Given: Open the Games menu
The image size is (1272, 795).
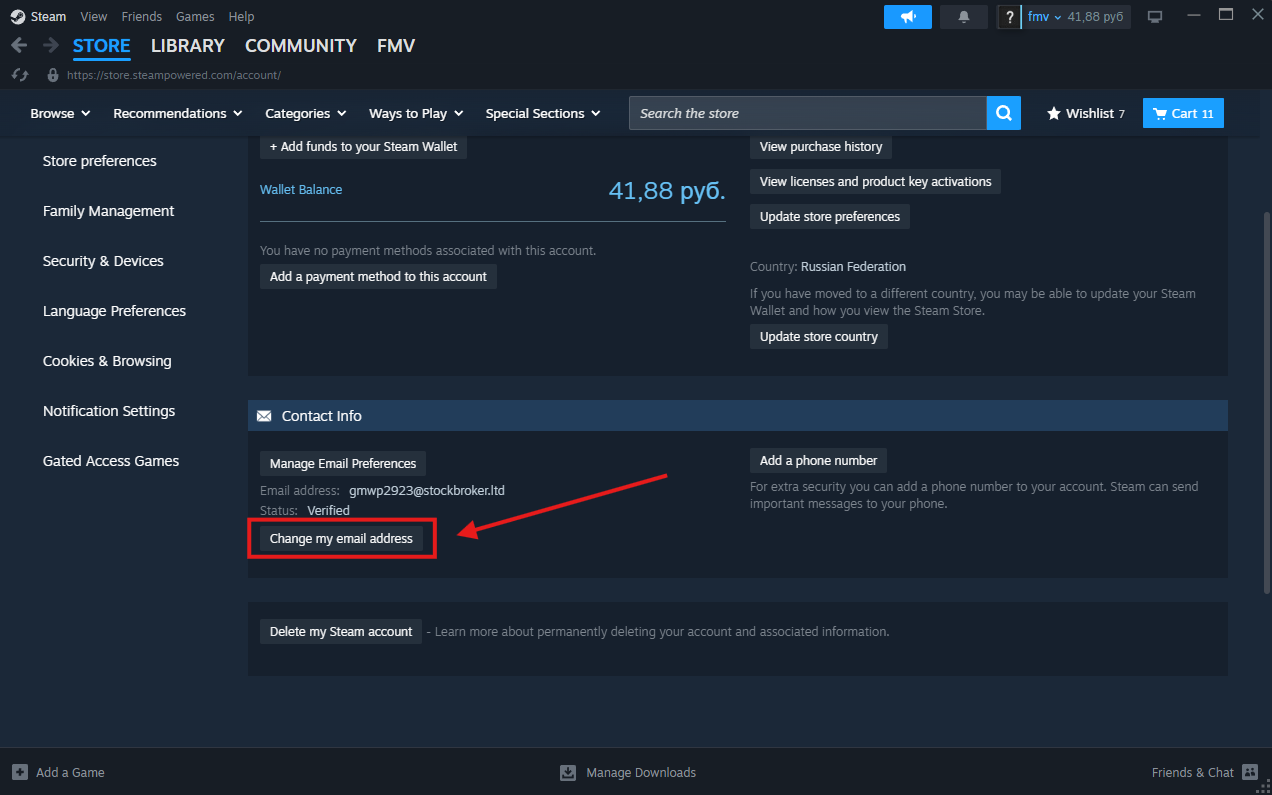Looking at the screenshot, I should (195, 17).
